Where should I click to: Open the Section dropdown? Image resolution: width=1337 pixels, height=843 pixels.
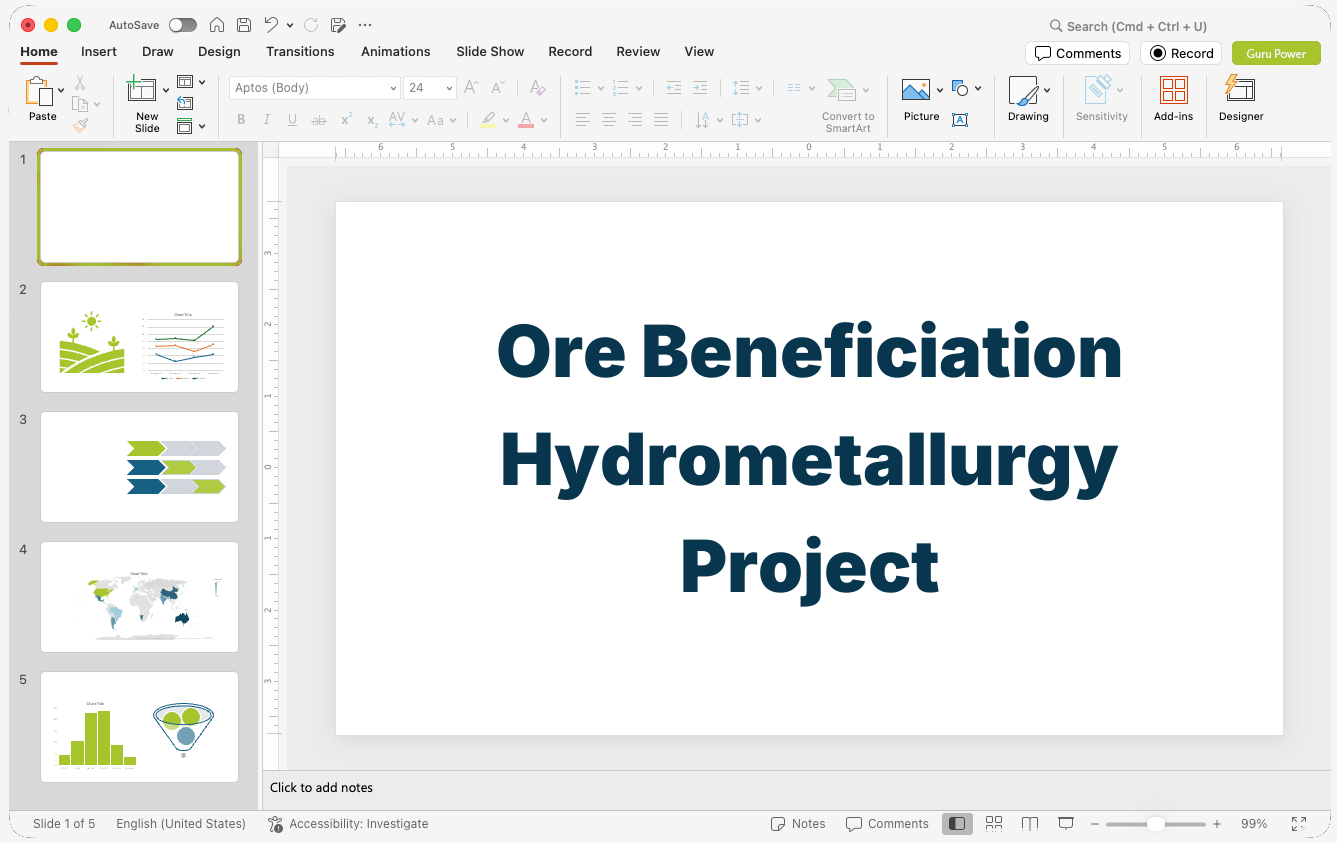(191, 126)
